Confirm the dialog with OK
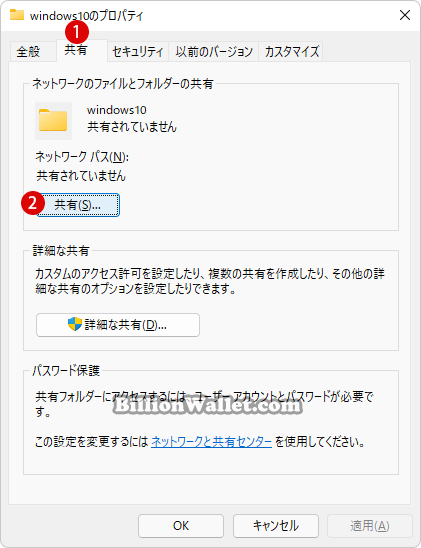 pyautogui.click(x=181, y=526)
